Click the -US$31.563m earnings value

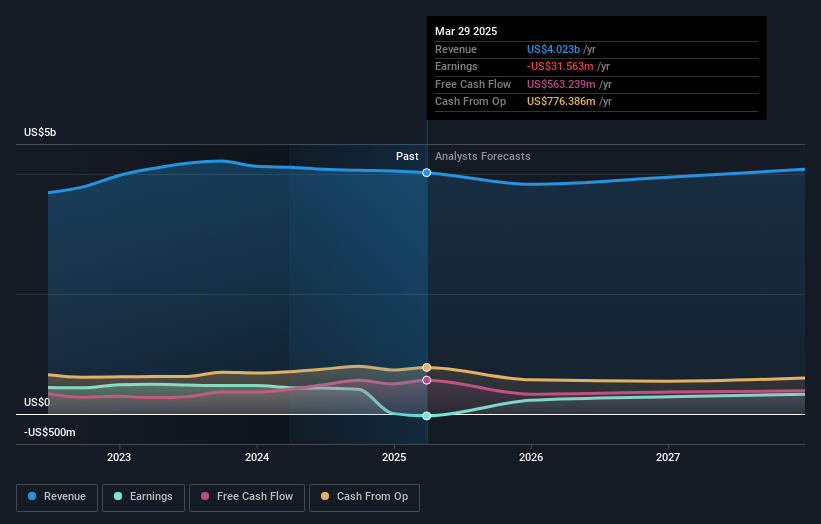pos(560,66)
